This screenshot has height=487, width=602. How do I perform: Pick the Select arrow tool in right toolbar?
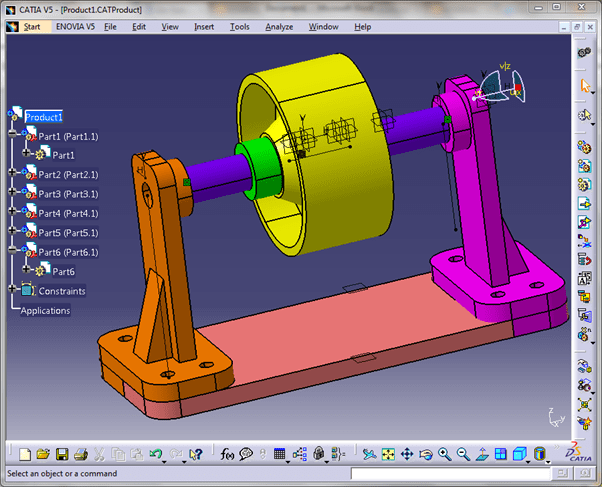click(x=585, y=86)
